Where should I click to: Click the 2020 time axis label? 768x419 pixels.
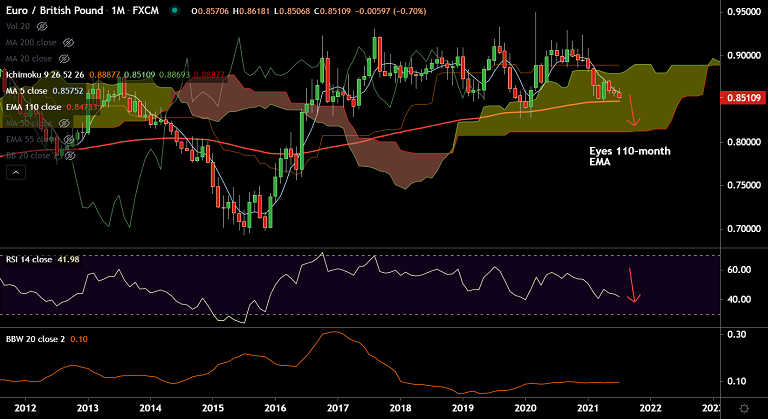coord(526,408)
